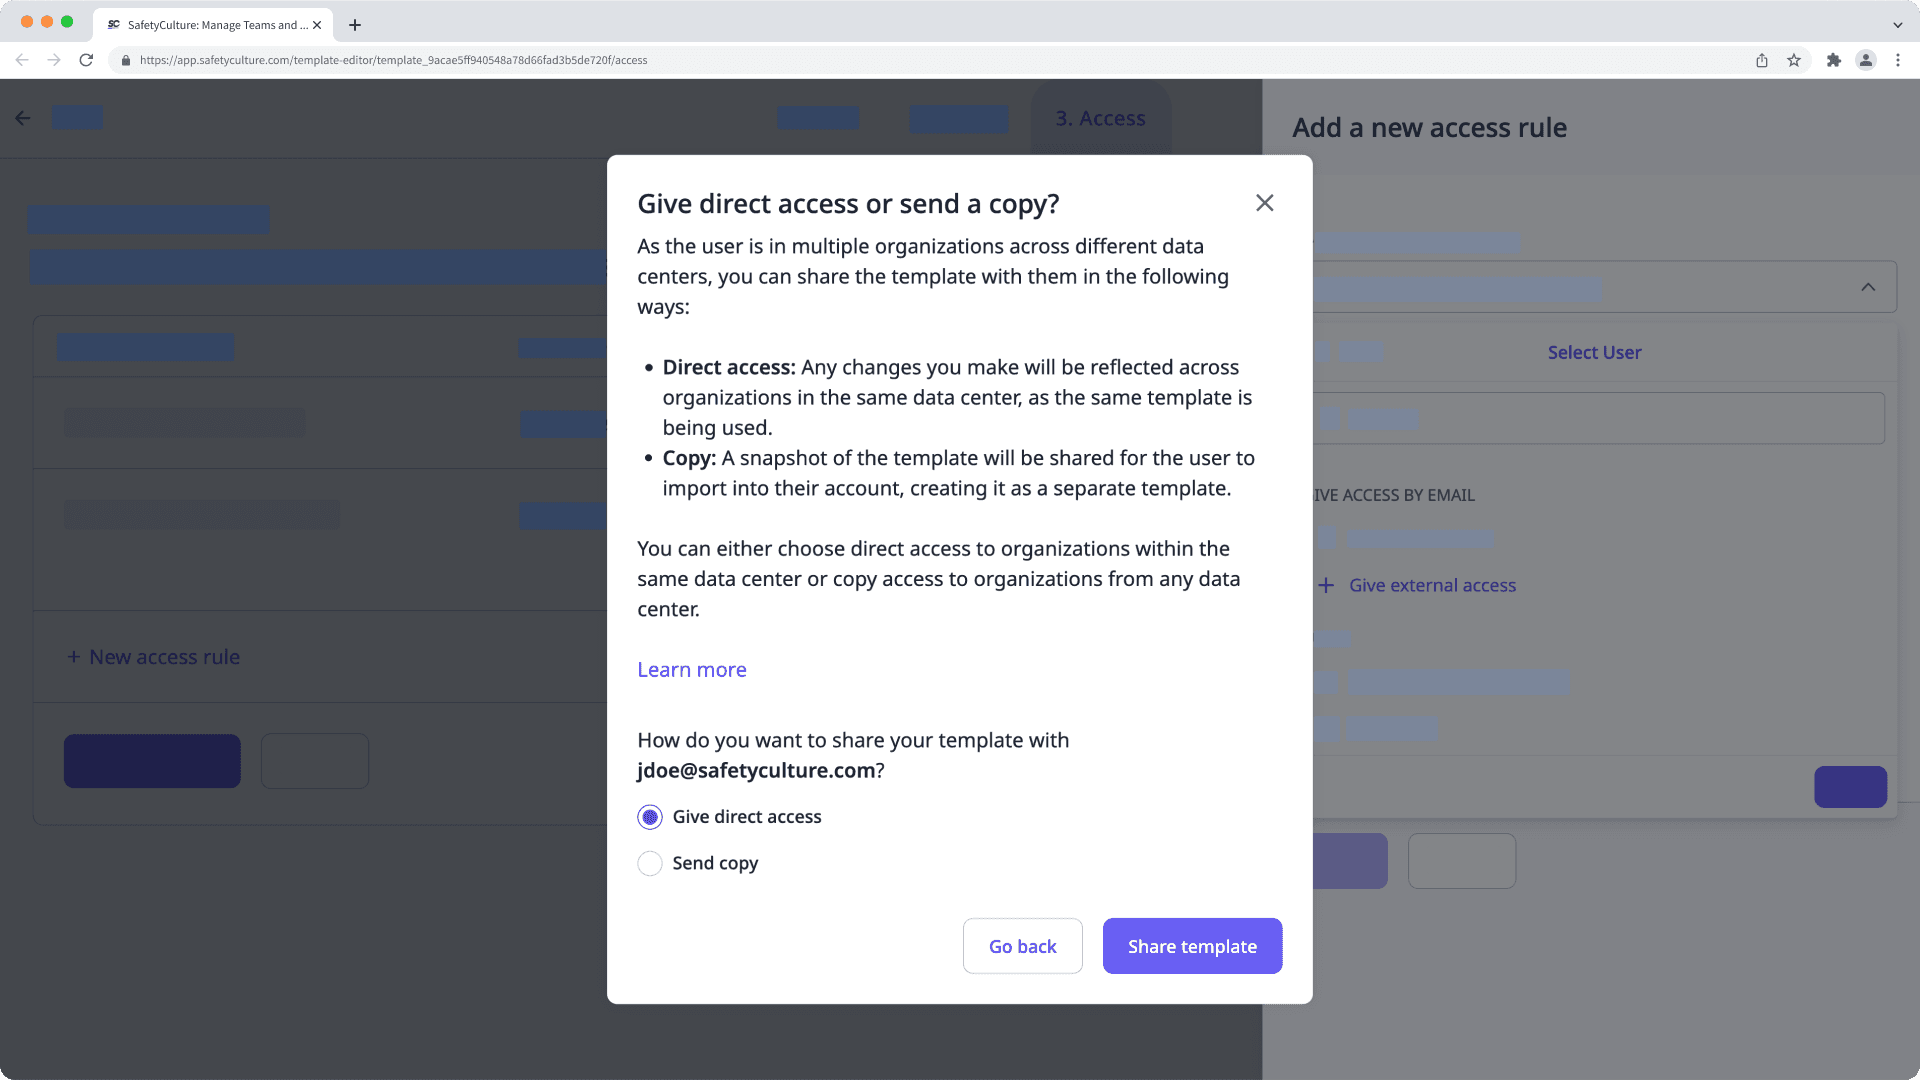Open a new browser tab

(354, 25)
